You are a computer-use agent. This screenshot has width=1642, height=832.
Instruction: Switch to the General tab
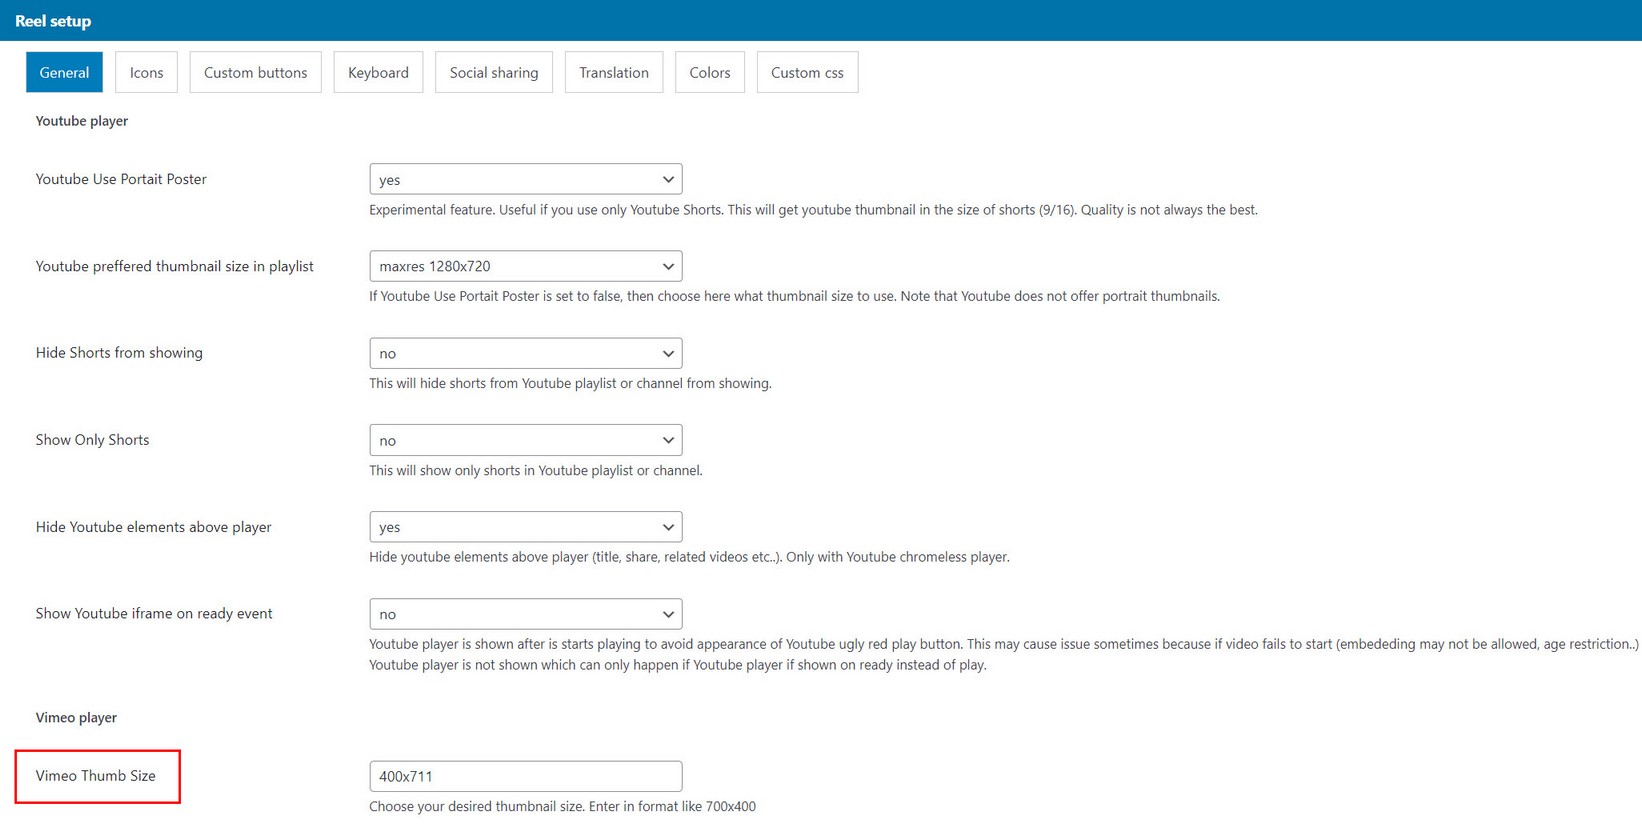coord(64,72)
